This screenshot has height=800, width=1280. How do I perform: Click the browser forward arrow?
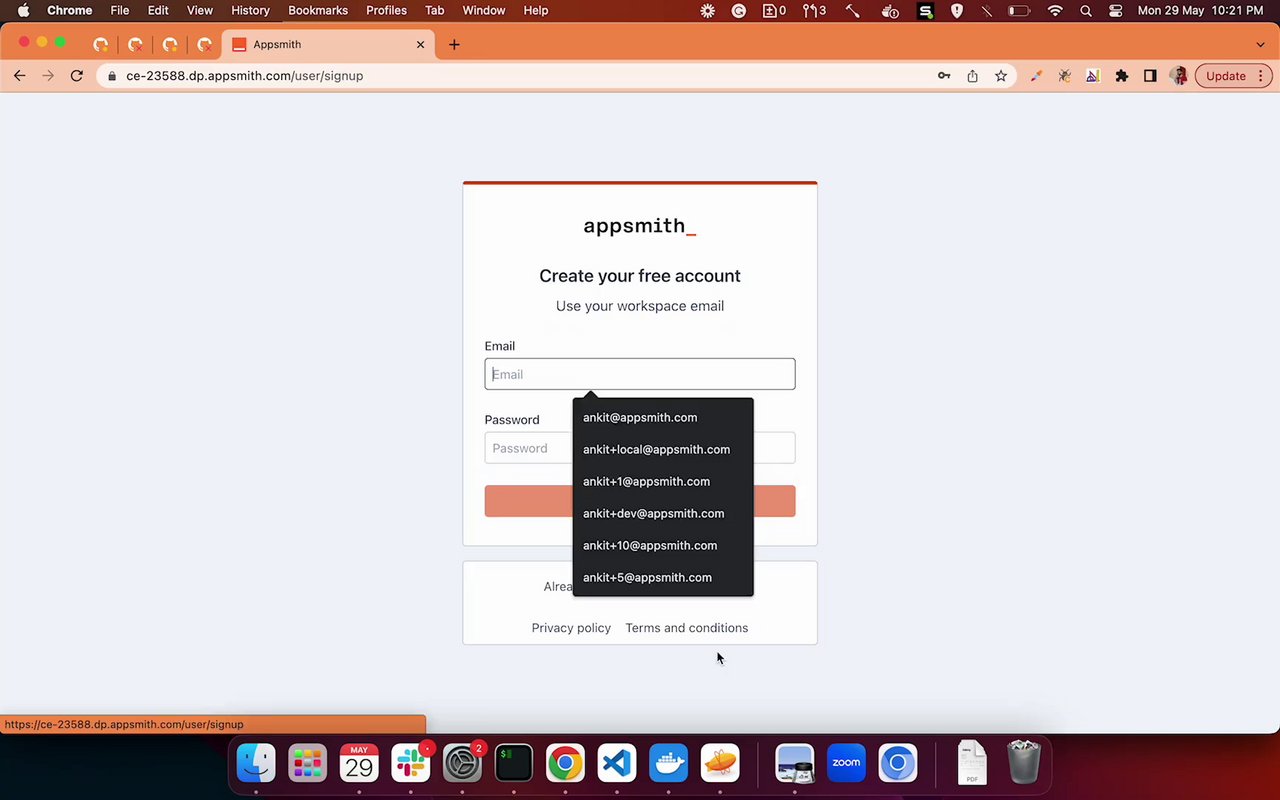48,76
